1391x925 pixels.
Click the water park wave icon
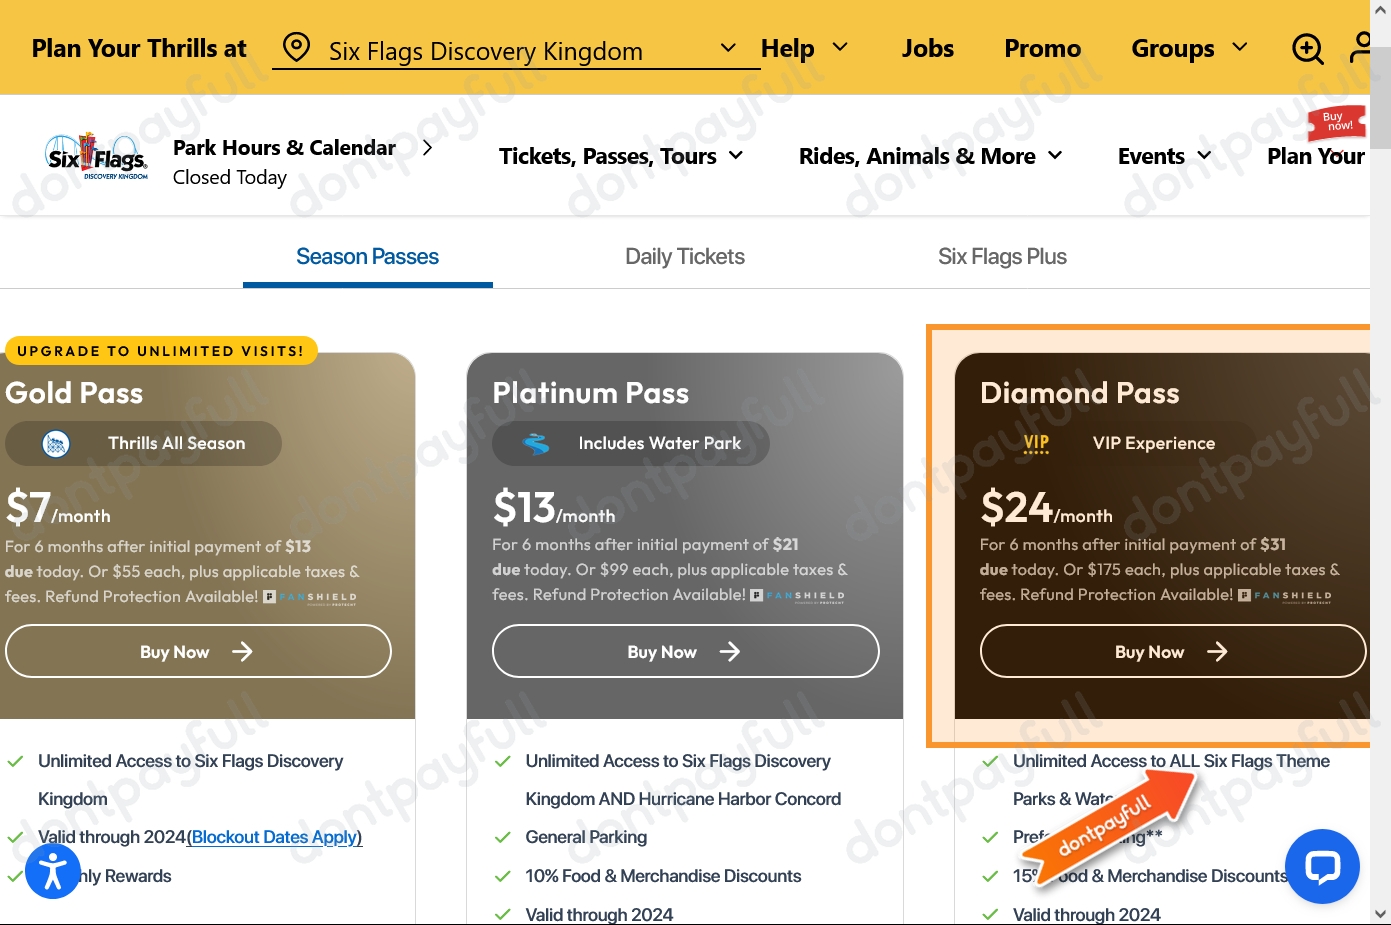(x=538, y=443)
